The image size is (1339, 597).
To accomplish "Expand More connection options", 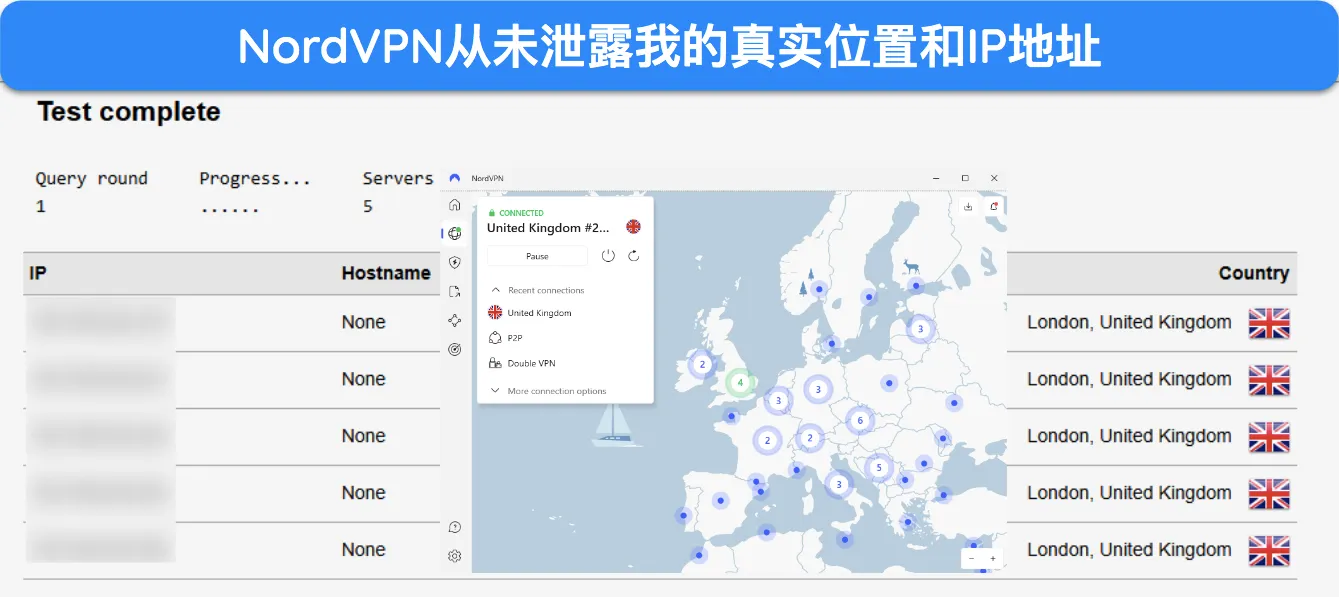I will click(548, 391).
